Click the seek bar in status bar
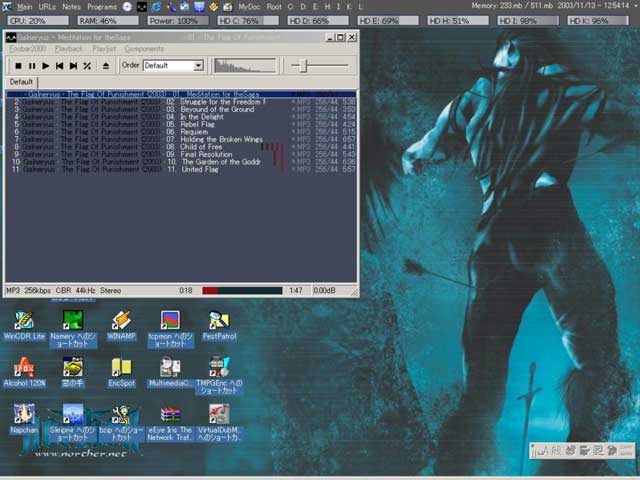Screen dimensions: 640x480 [x=241, y=290]
